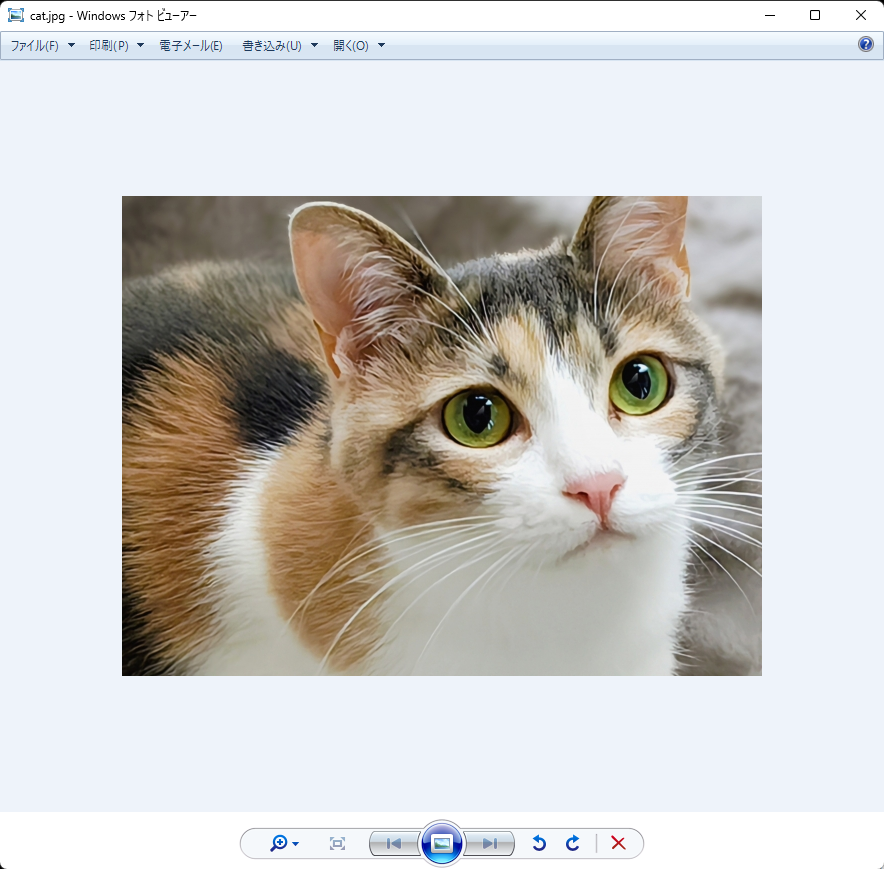Start the slideshow with the center button
The width and height of the screenshot is (884, 869).
[441, 843]
